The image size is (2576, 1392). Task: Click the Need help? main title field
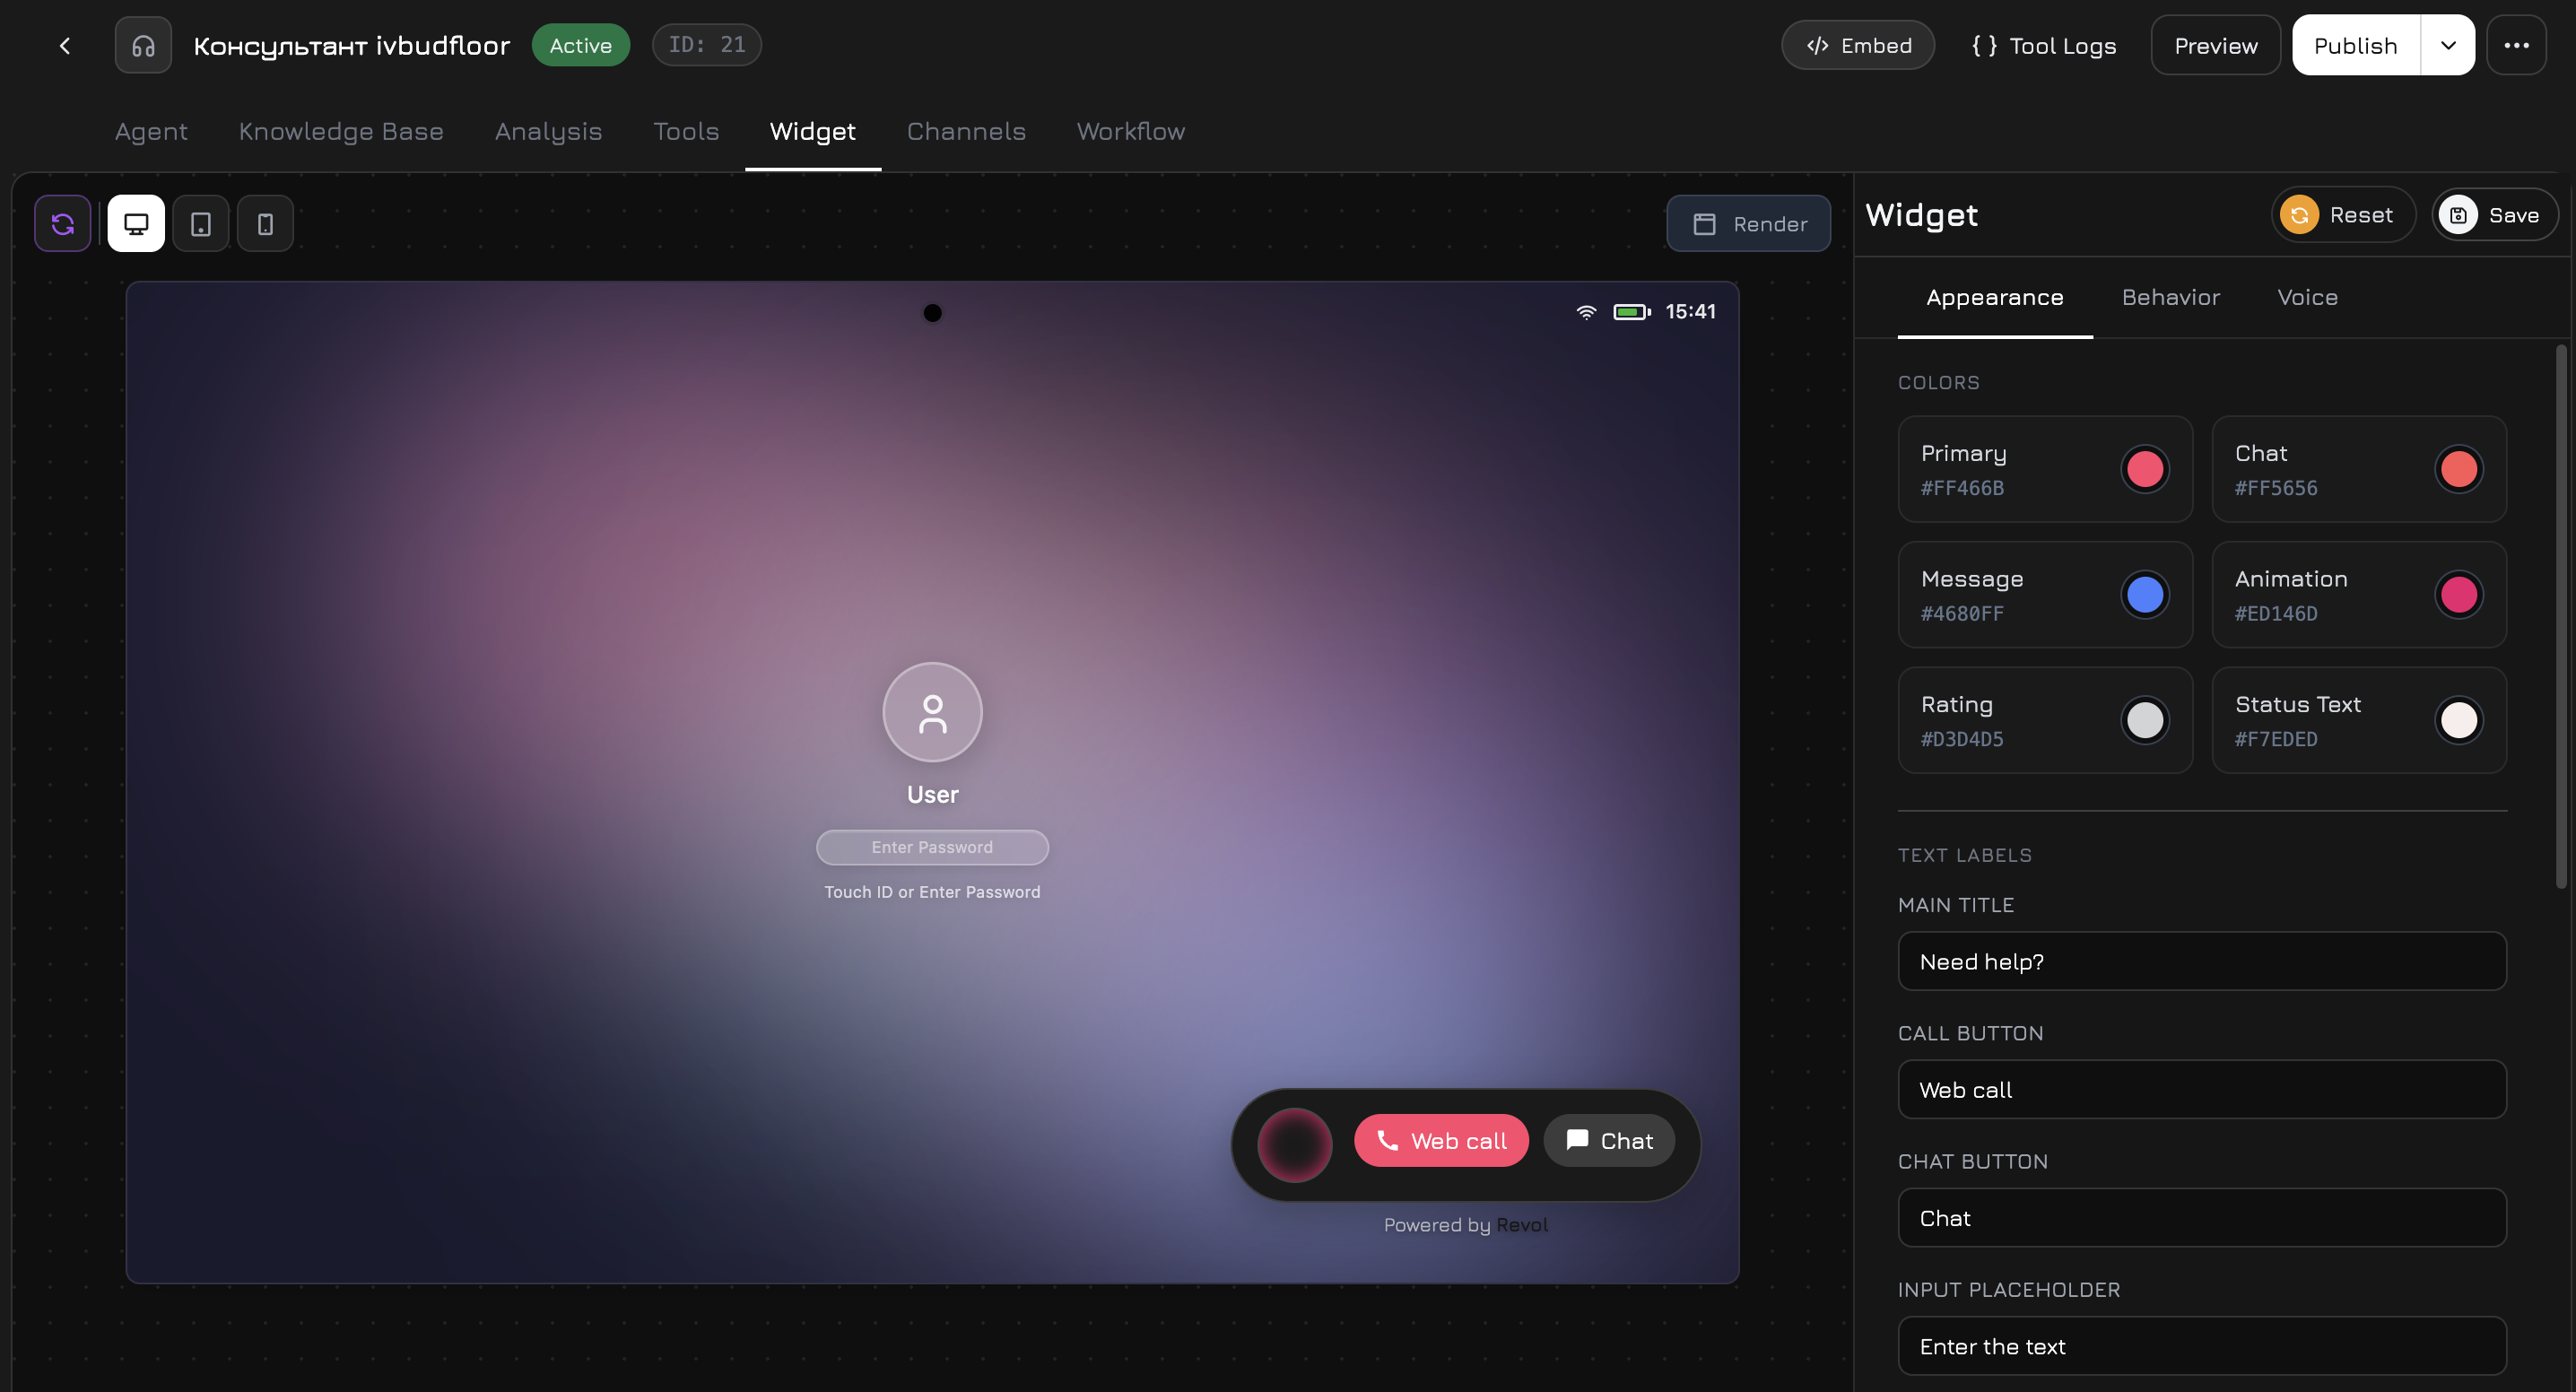coord(2200,961)
